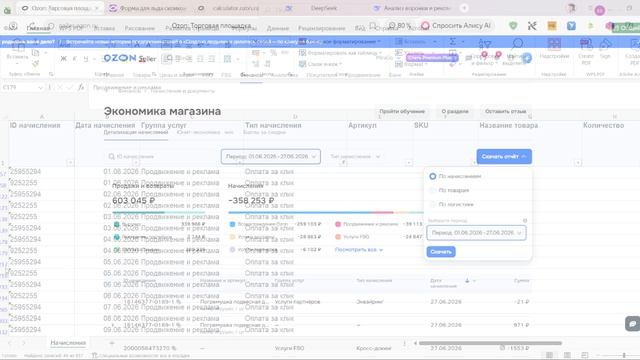The image size is (640, 360).
Task: Click the green shield protection icon in browser
Action: coord(513,26)
